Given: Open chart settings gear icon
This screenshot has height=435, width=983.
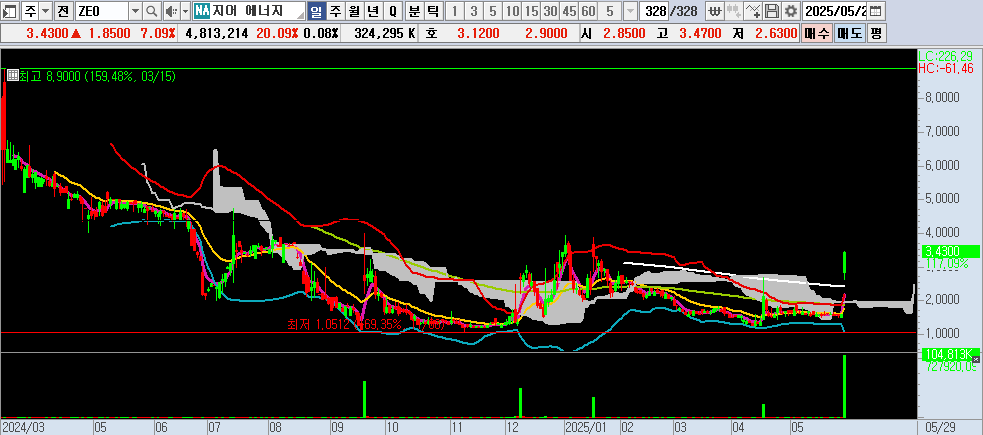Looking at the screenshot, I should (x=791, y=11).
